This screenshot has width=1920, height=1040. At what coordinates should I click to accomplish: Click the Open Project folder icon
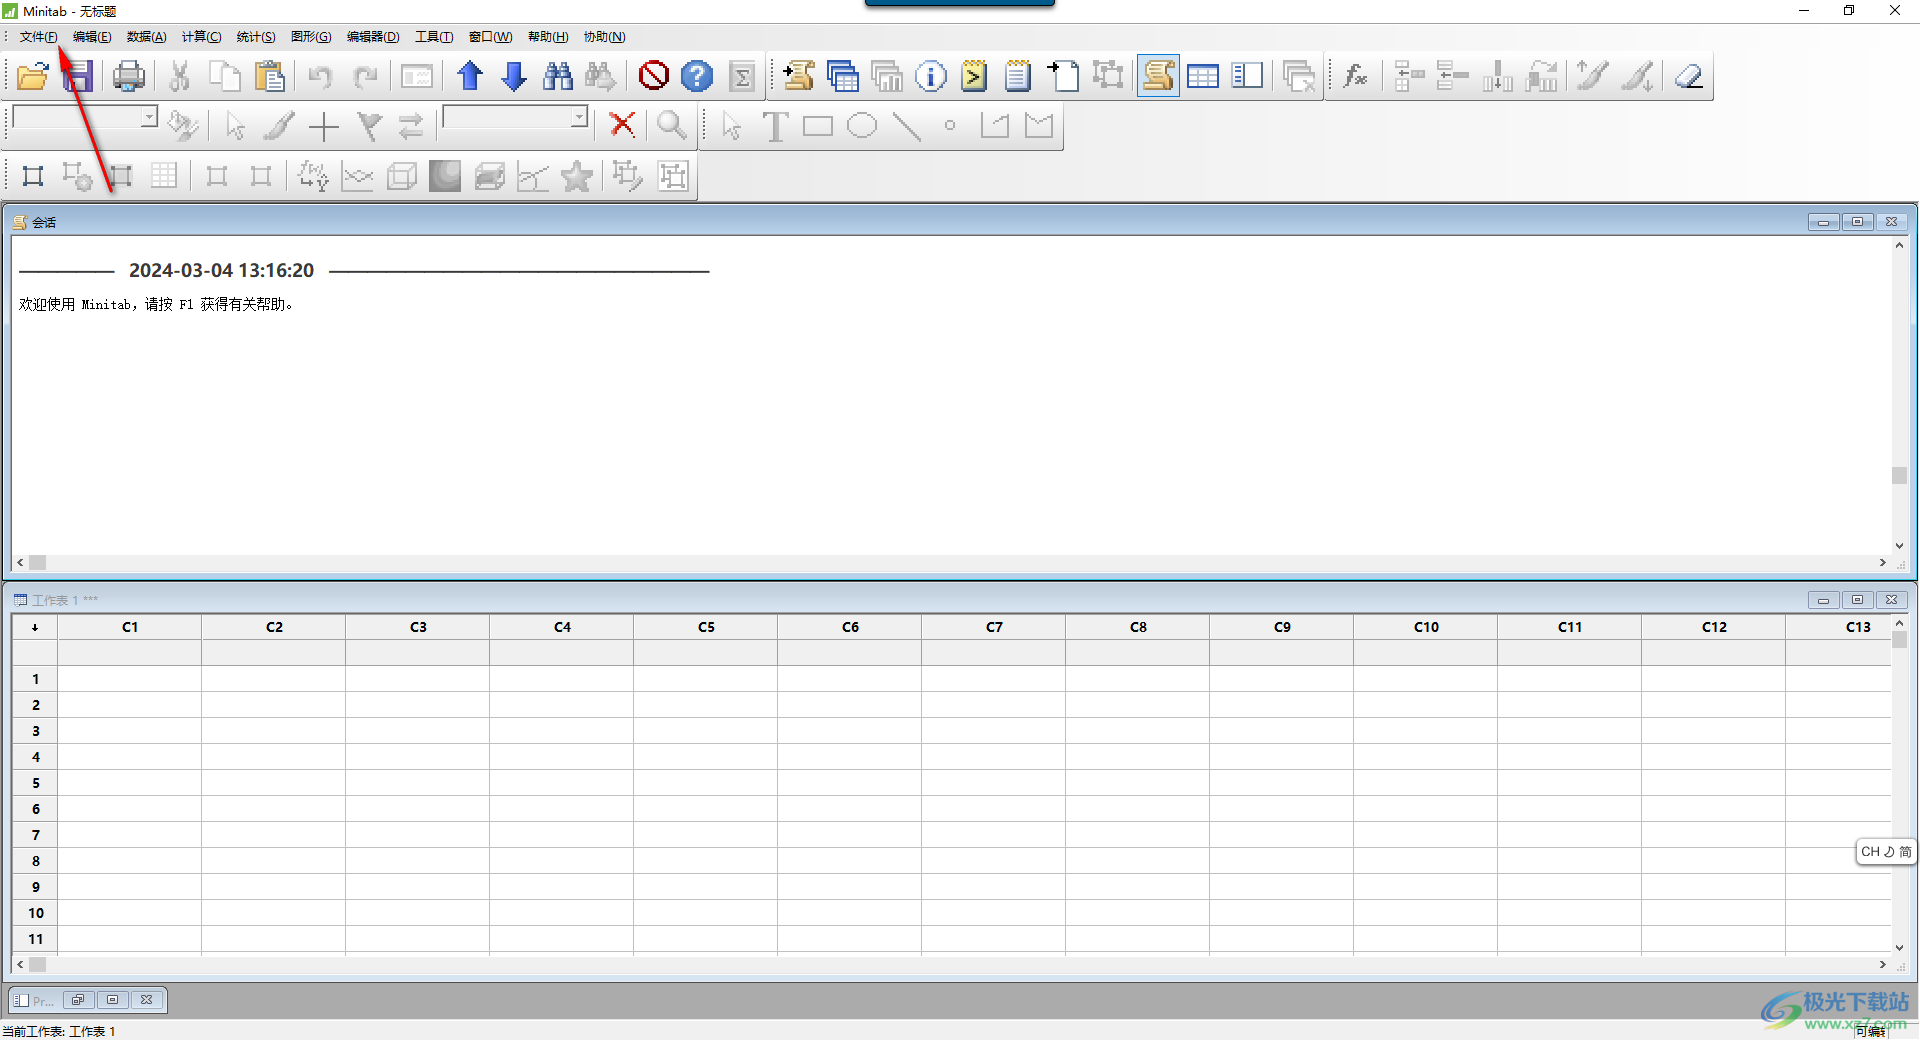click(x=33, y=76)
